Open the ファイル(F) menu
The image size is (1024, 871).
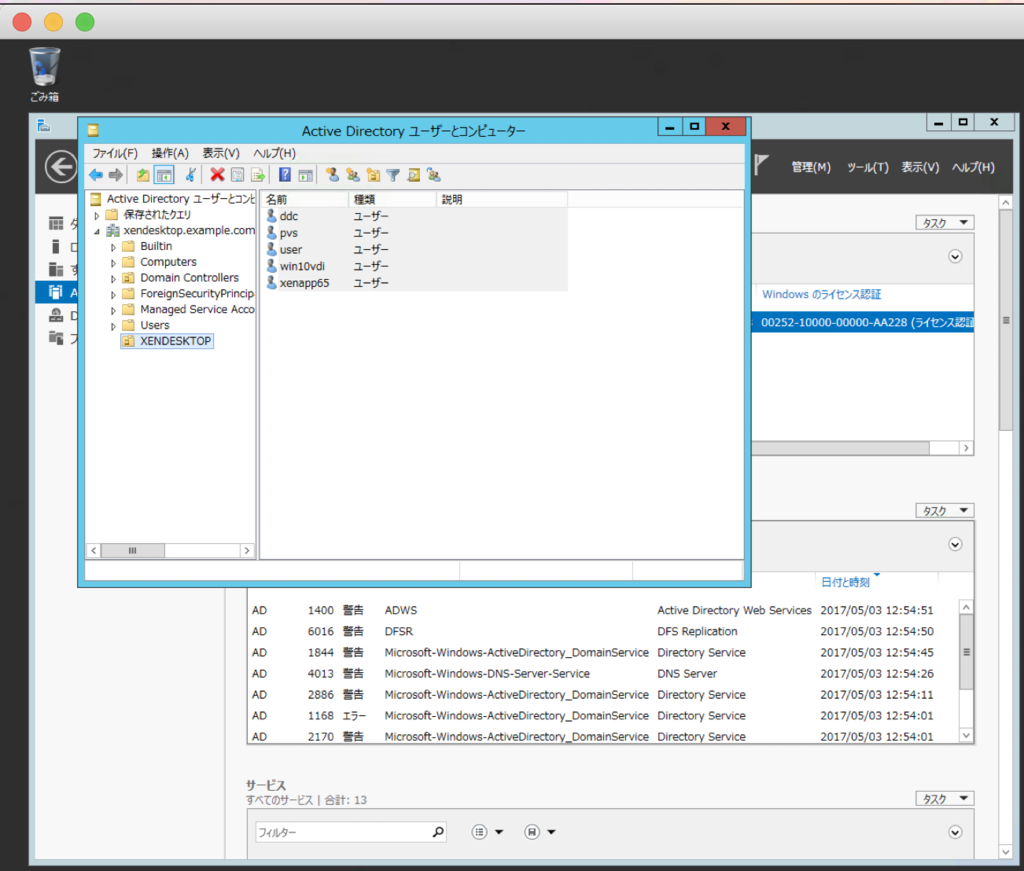(x=115, y=153)
